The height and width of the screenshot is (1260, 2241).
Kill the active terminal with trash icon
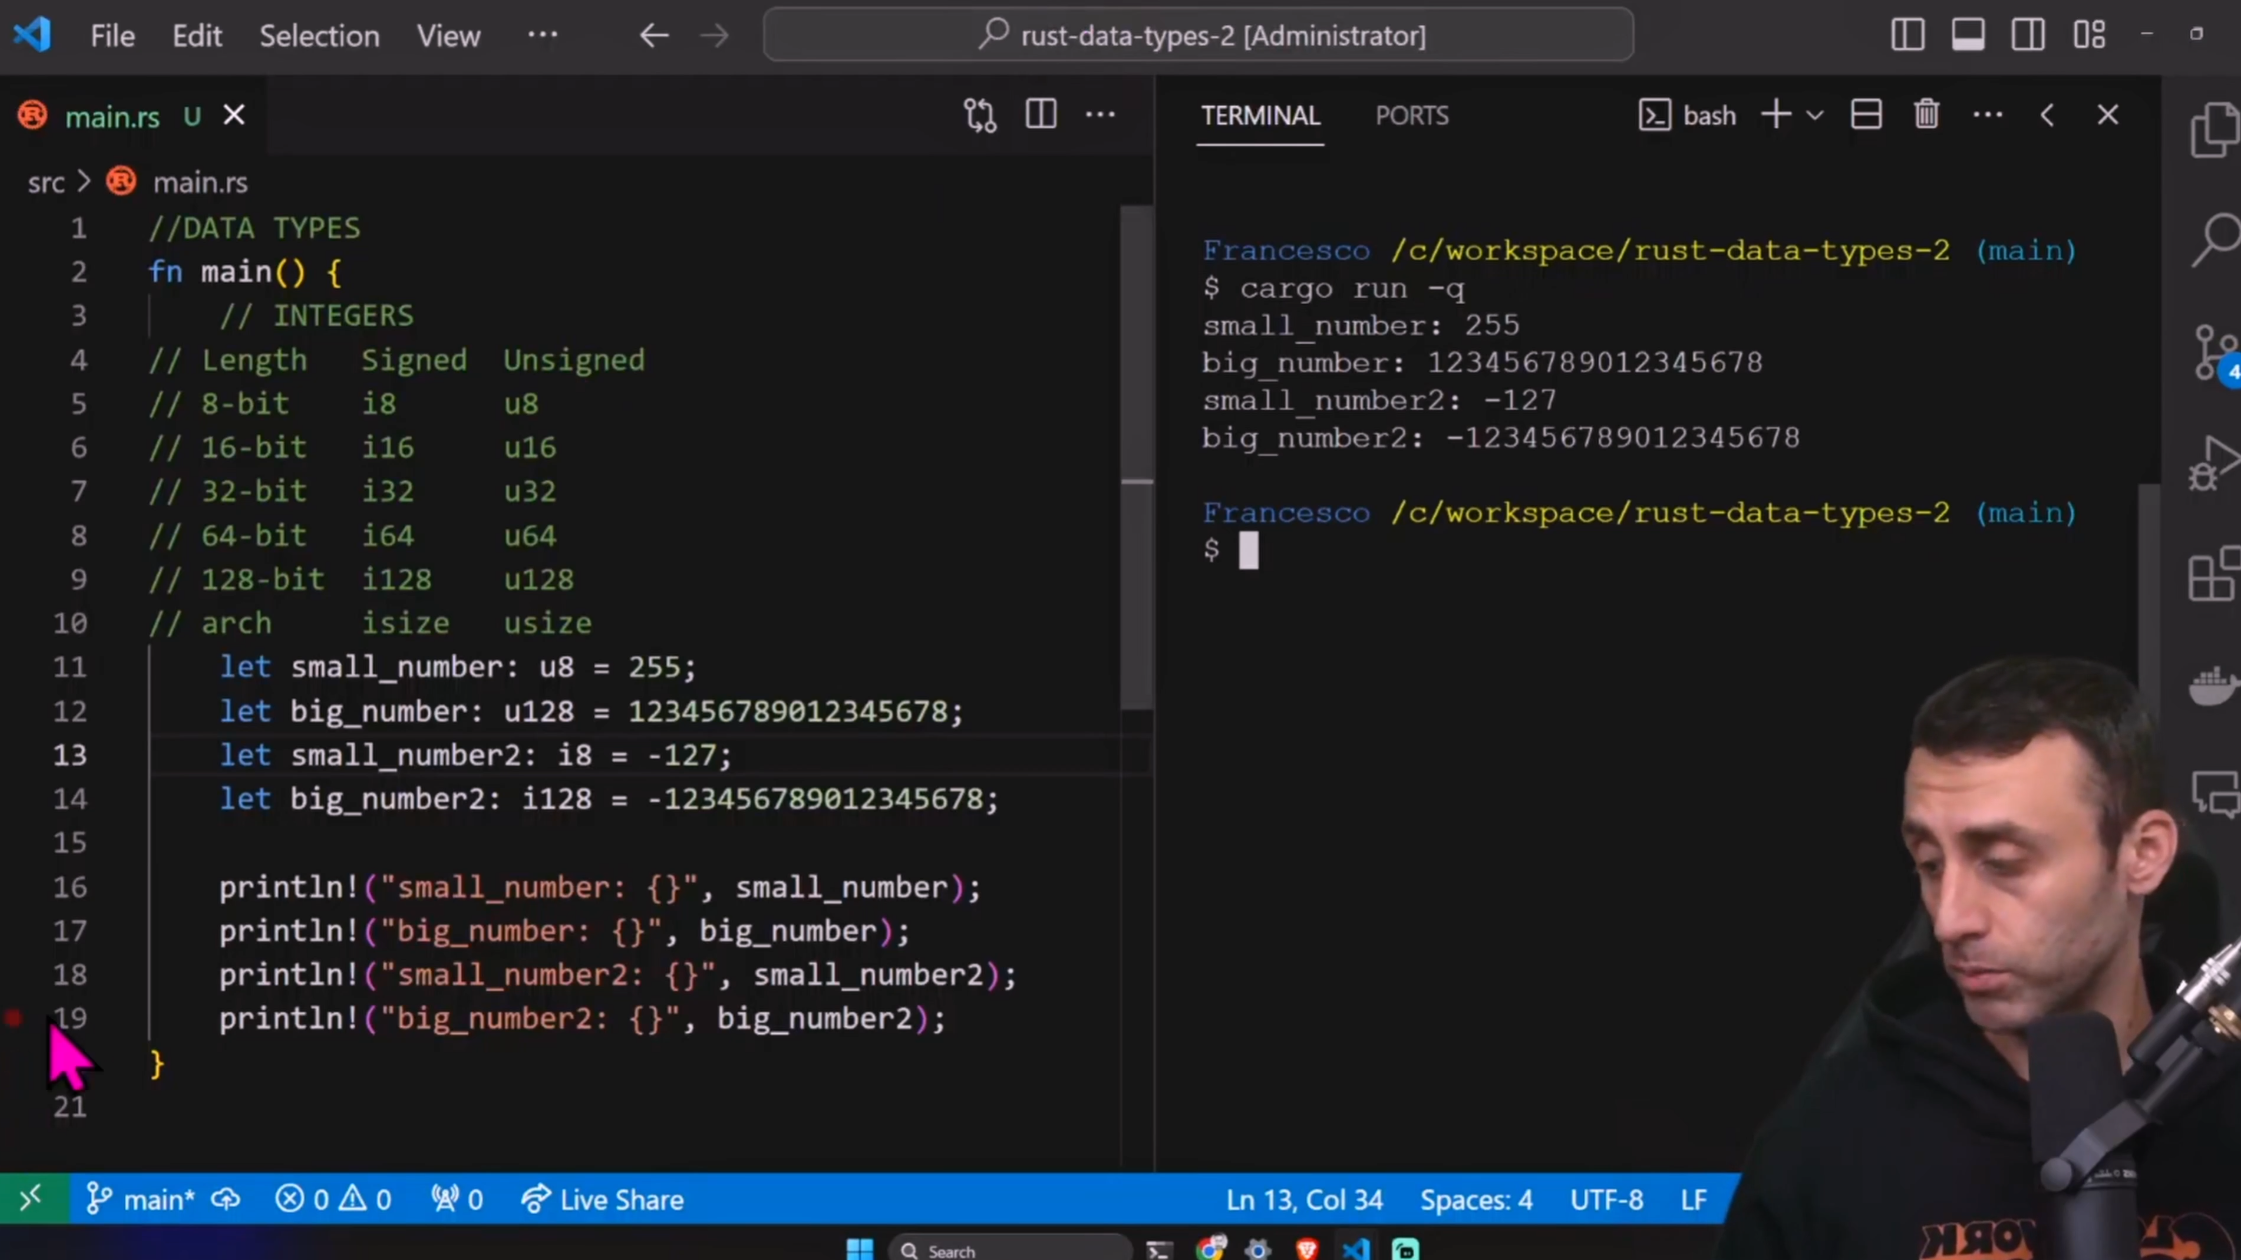[1926, 115]
